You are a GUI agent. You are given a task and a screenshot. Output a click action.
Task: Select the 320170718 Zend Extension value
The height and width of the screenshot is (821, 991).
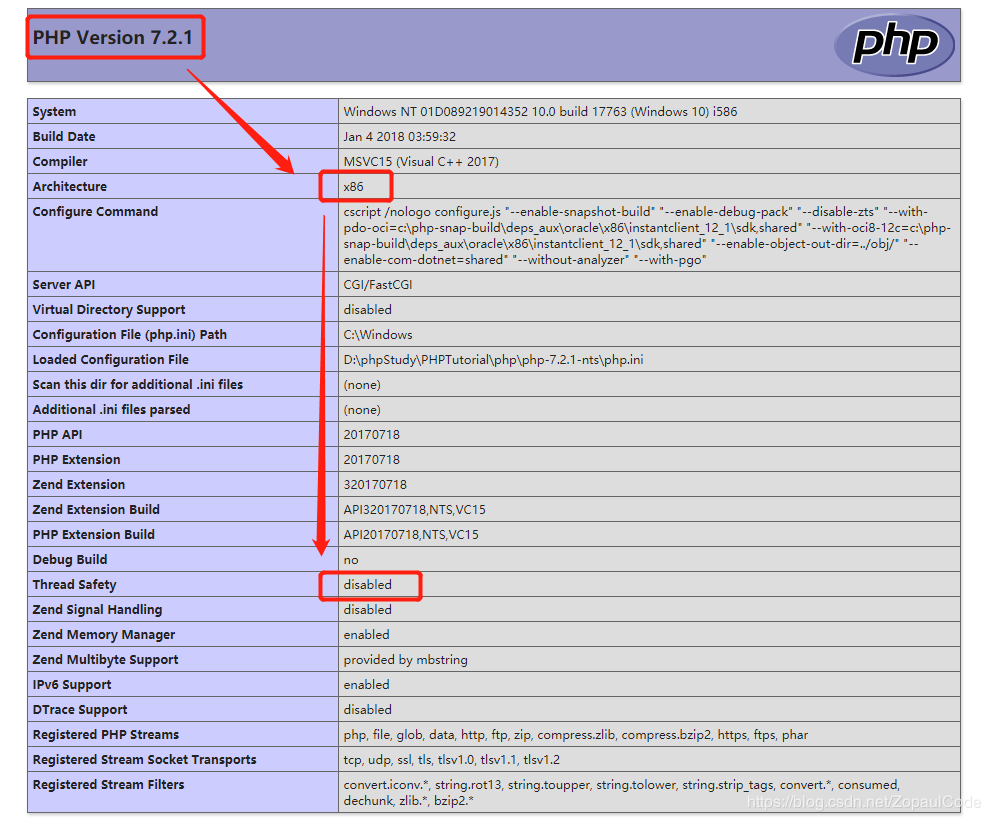(x=375, y=485)
